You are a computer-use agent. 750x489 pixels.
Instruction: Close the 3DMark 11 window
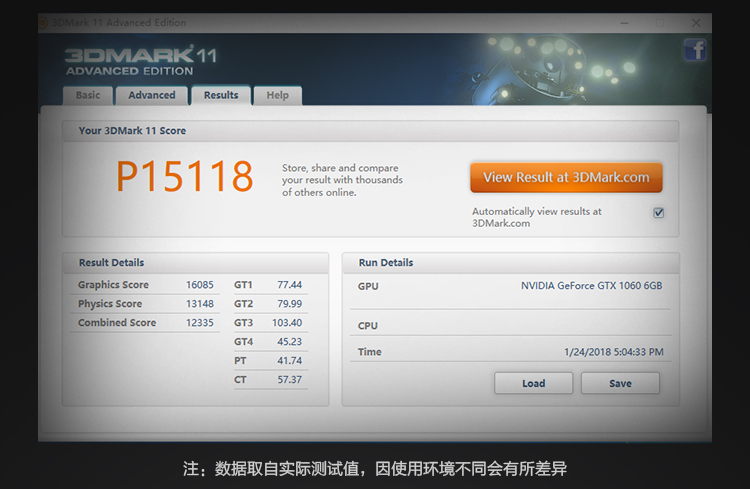click(696, 22)
